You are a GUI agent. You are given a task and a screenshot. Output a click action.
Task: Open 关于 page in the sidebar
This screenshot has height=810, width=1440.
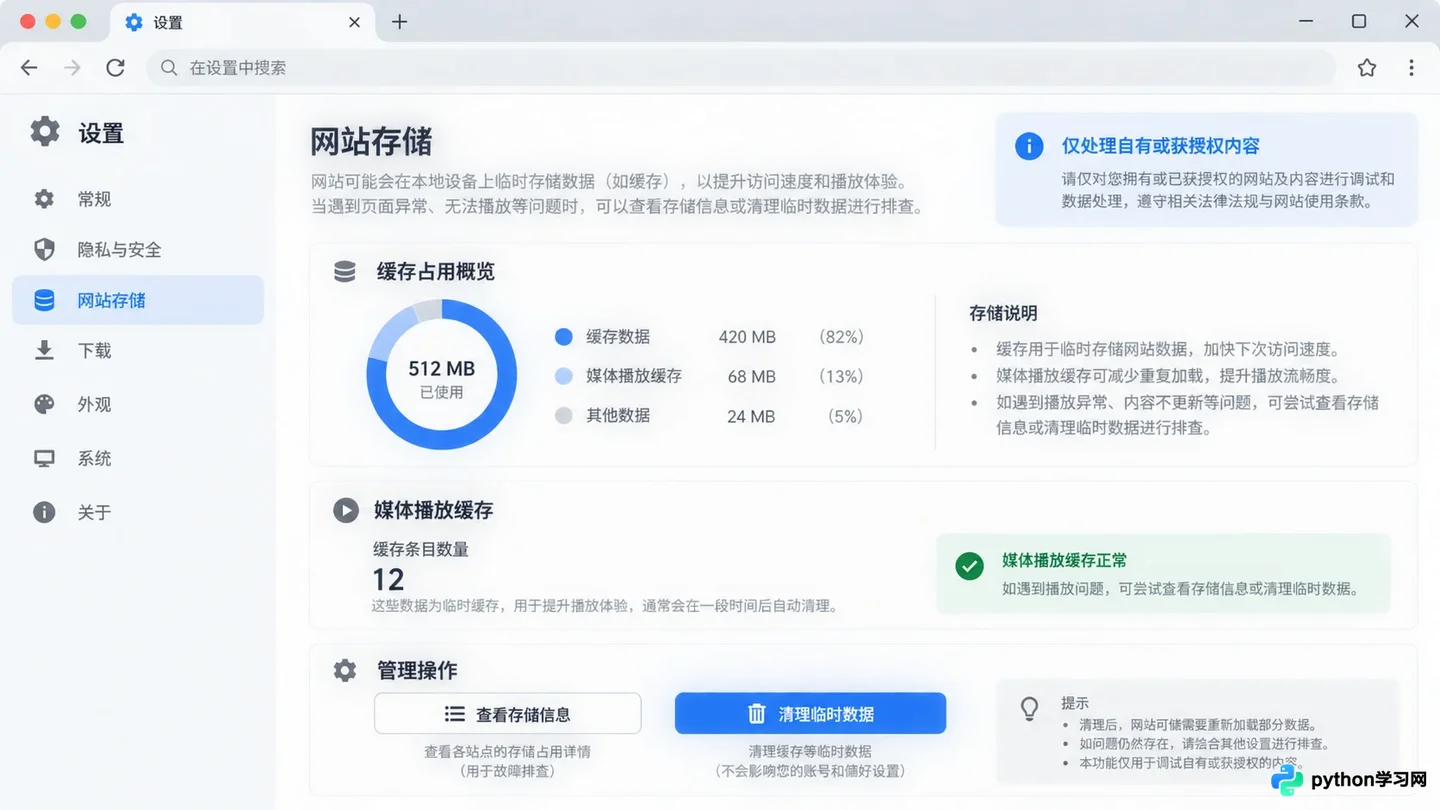click(138, 513)
